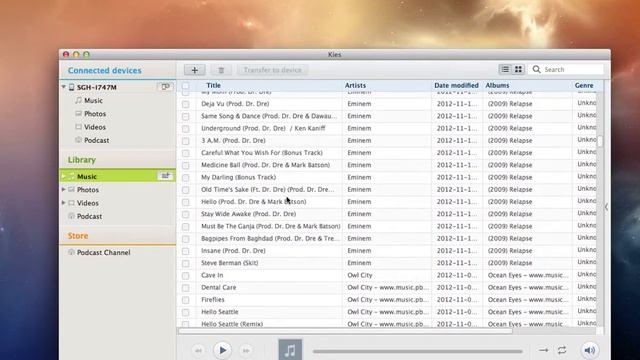Screen dimensions: 640x360
Task: Toggle repeat mode
Action: [562, 350]
